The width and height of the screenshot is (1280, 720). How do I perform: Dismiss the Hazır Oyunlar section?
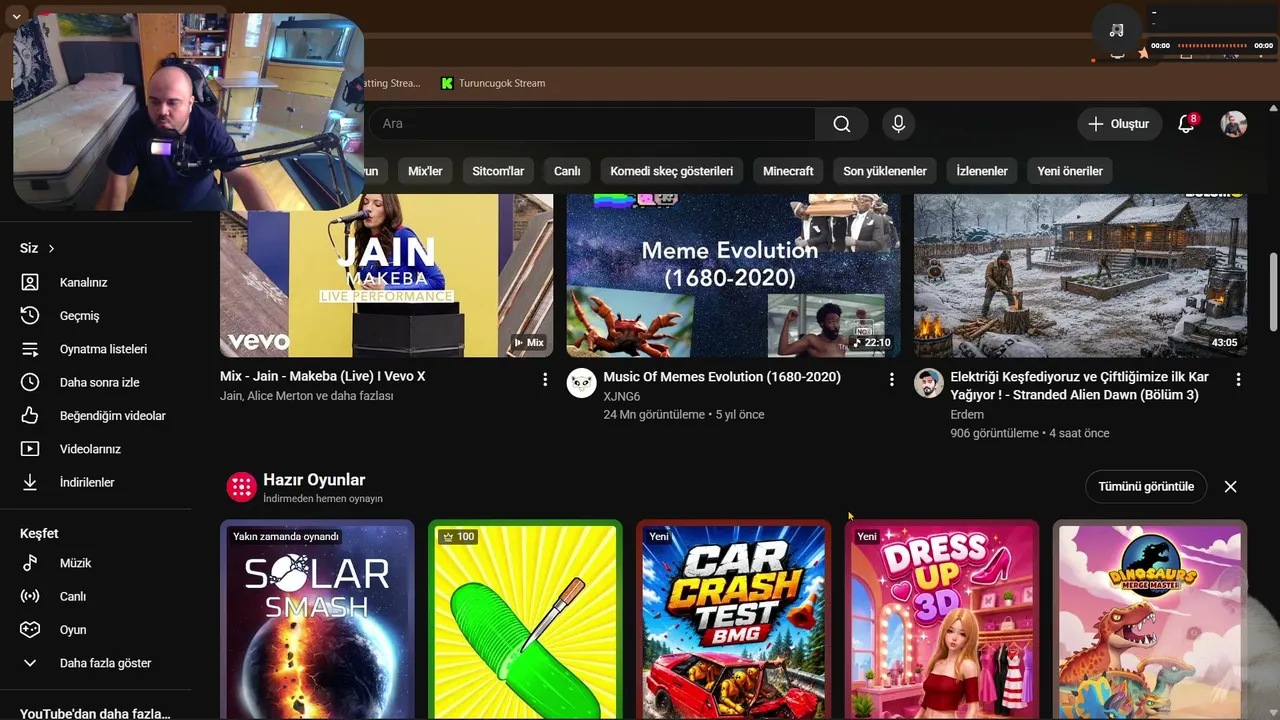(x=1230, y=487)
